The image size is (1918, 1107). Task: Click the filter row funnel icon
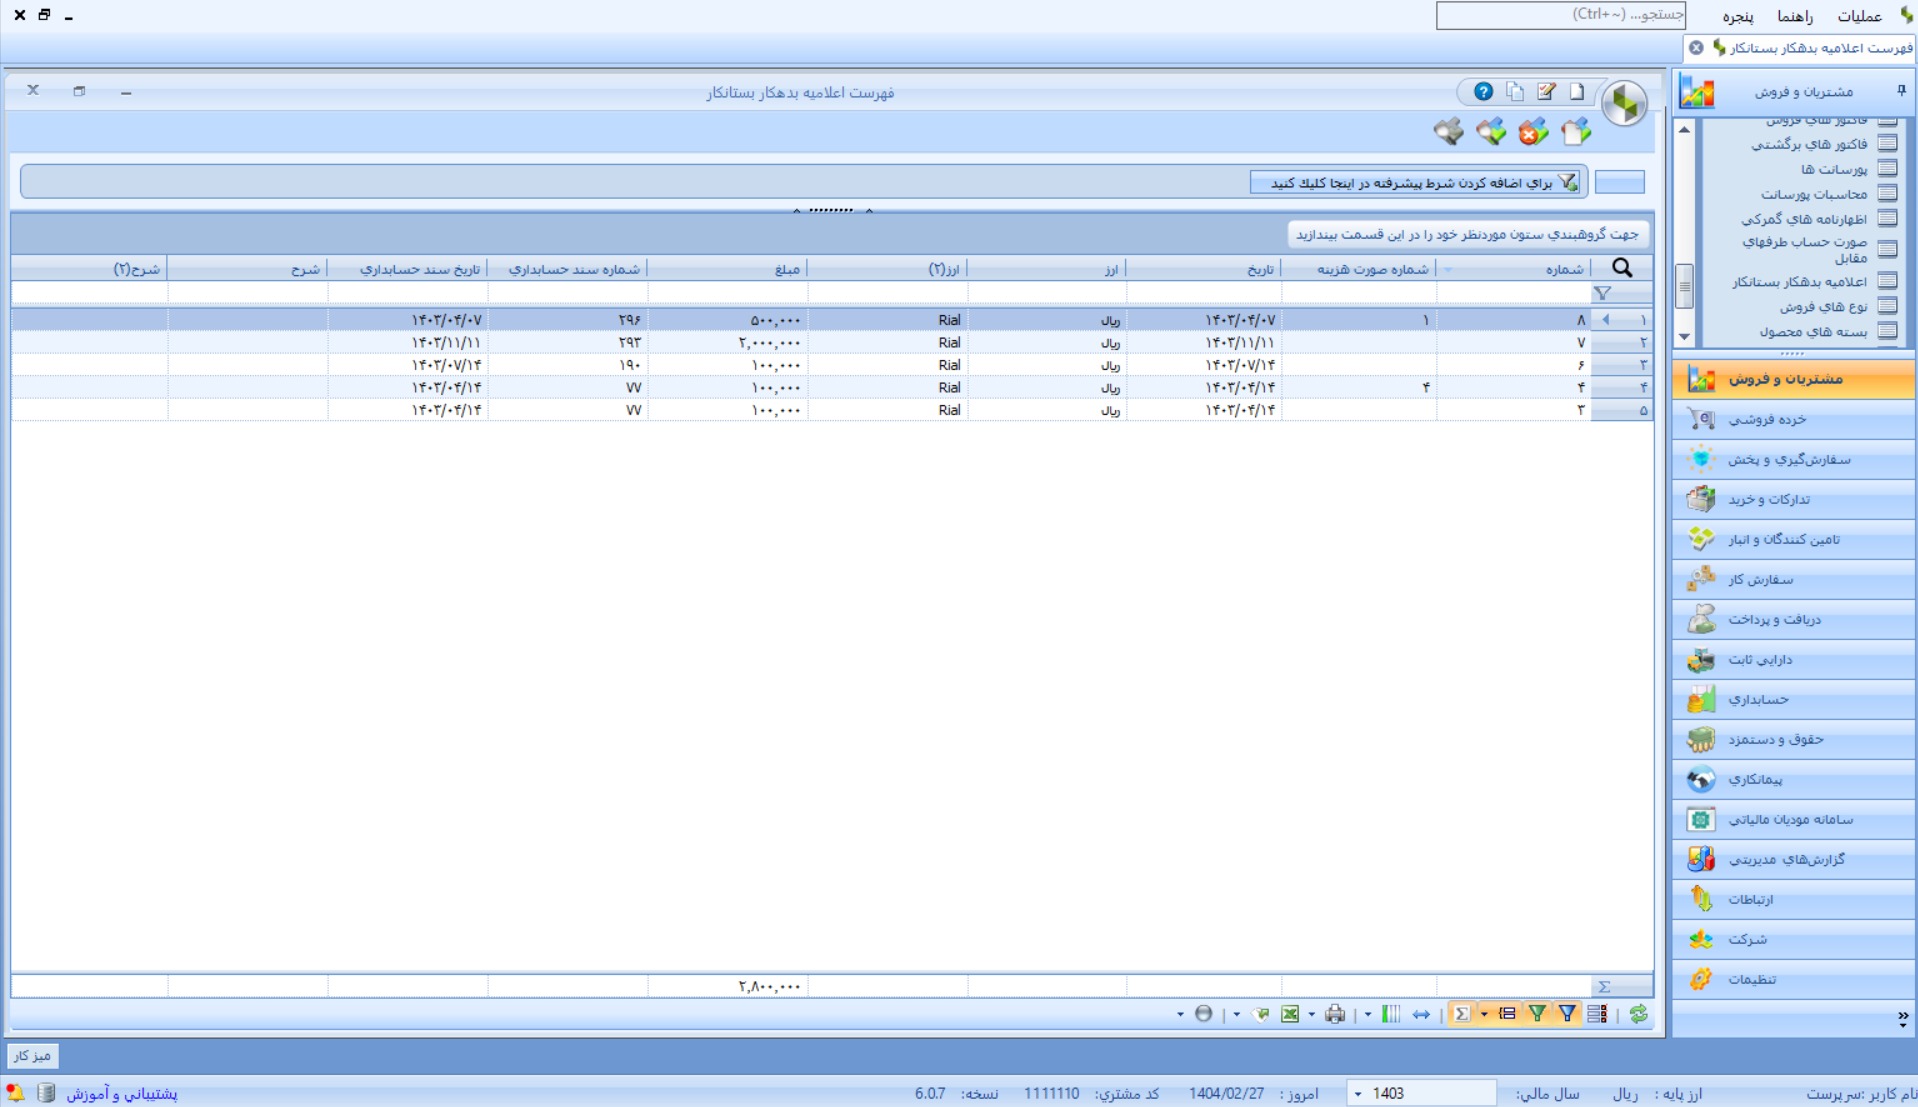click(1602, 293)
